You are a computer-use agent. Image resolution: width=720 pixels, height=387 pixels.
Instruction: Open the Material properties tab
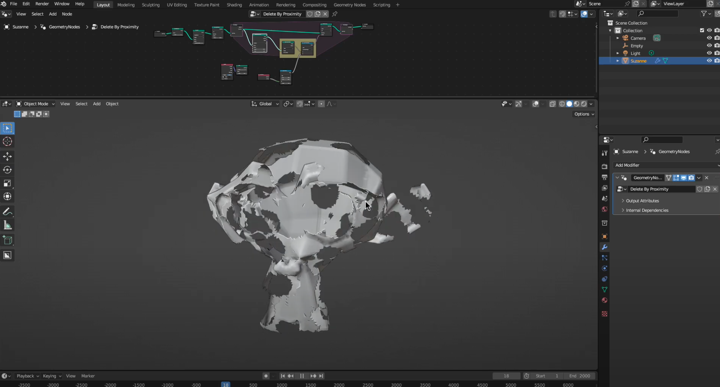605,300
